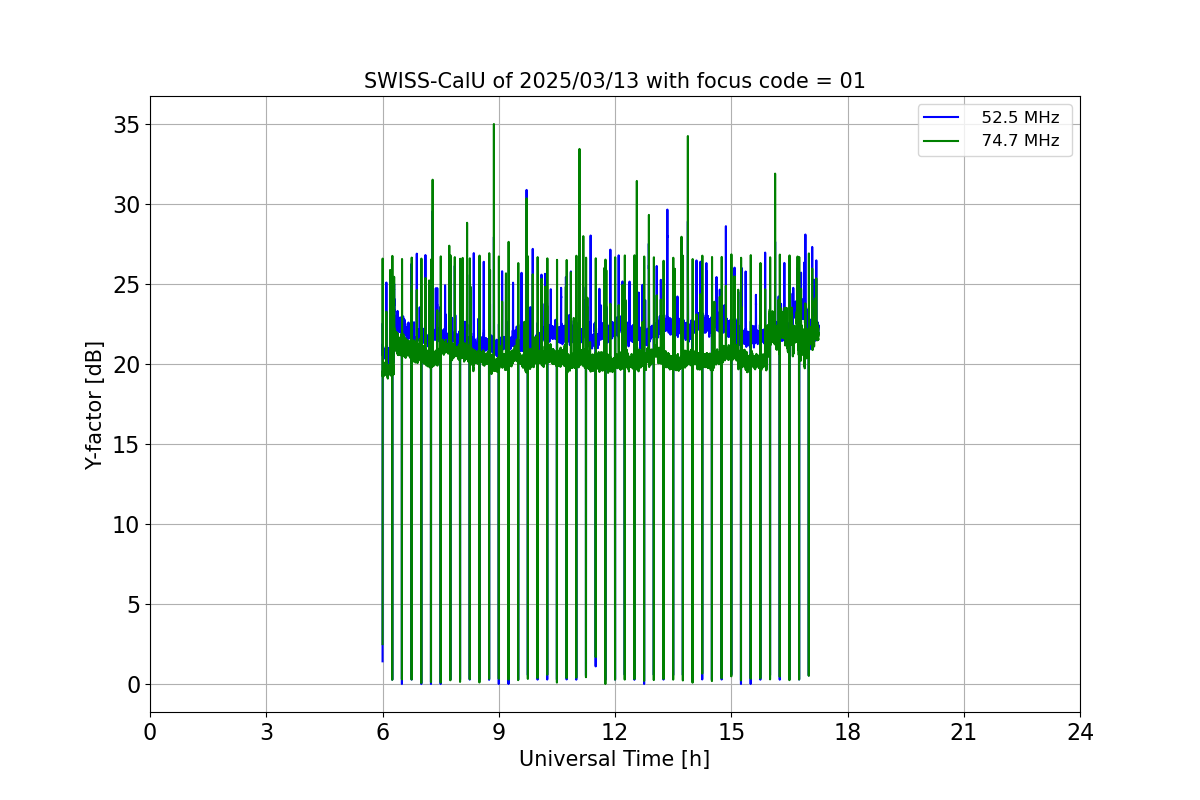This screenshot has height=800, width=1200.
Task: Click y-axis tick label 25
Action: [x=126, y=285]
